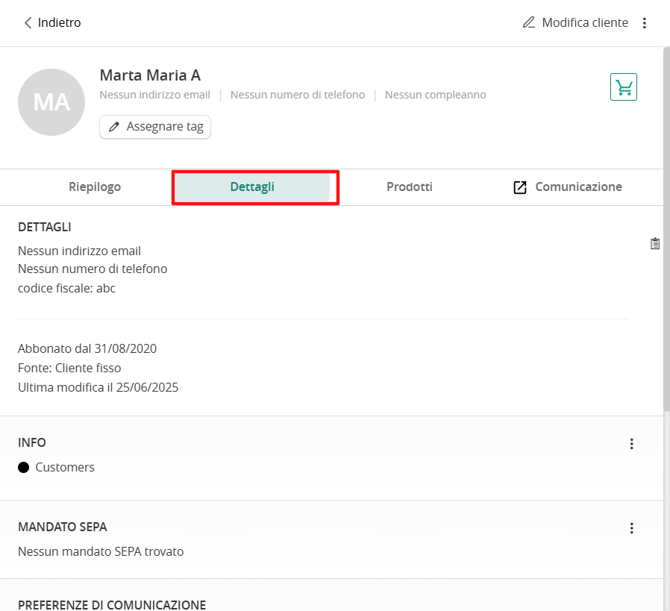Click the back chevron arrow icon
Viewport: 670px width, 611px height.
click(x=28, y=23)
